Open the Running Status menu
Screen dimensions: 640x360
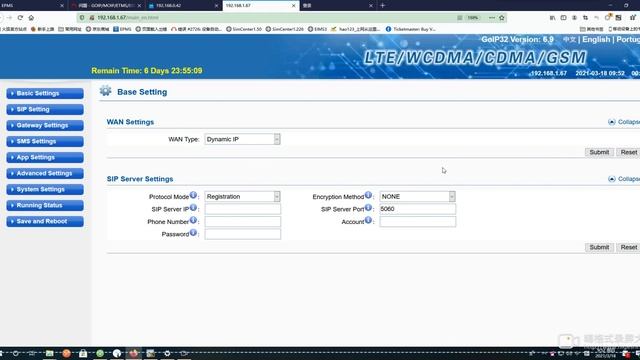(x=45, y=205)
